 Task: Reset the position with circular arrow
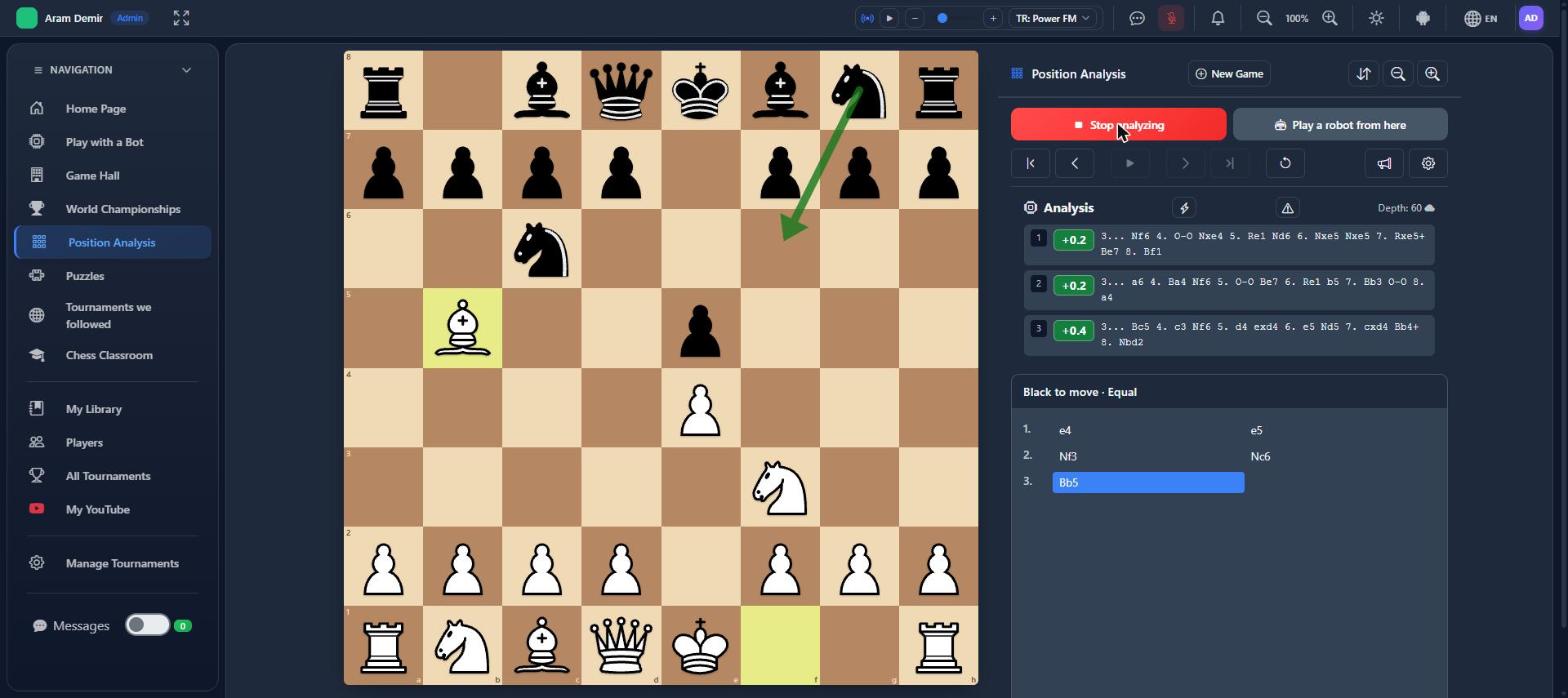pyautogui.click(x=1285, y=163)
